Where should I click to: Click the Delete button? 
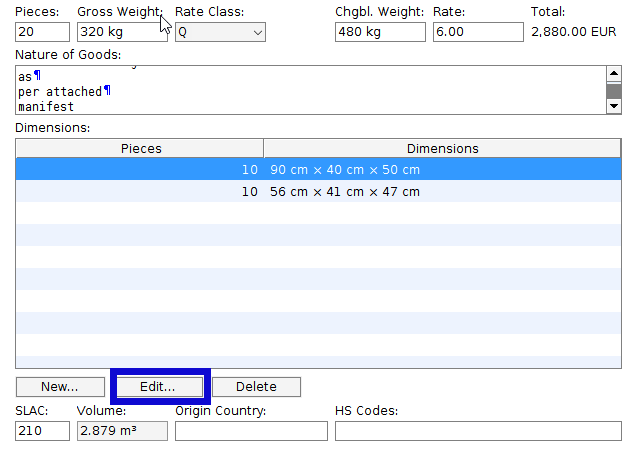256,387
